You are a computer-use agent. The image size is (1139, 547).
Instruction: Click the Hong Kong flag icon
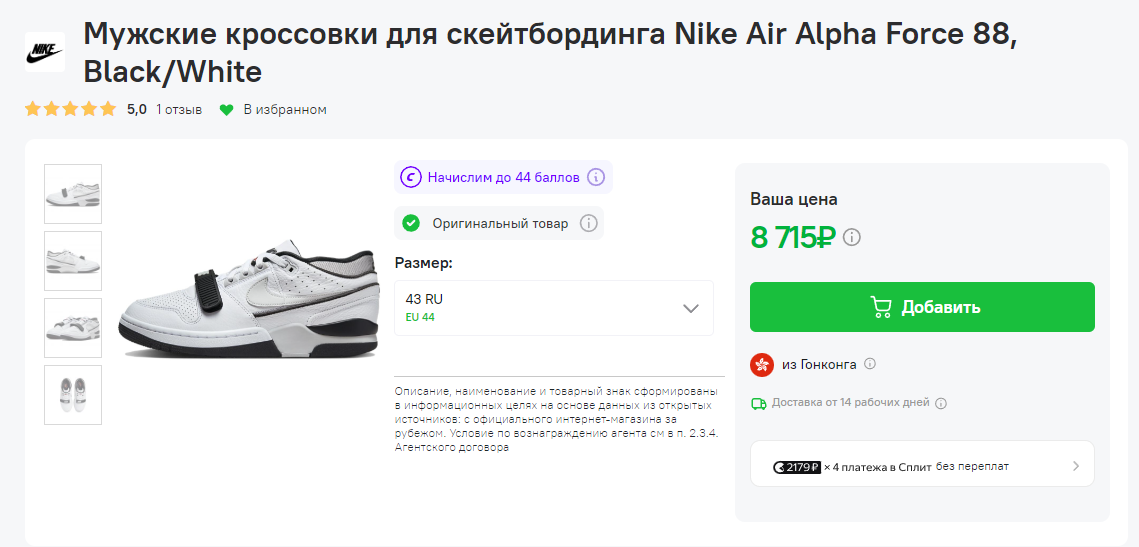pyautogui.click(x=762, y=364)
